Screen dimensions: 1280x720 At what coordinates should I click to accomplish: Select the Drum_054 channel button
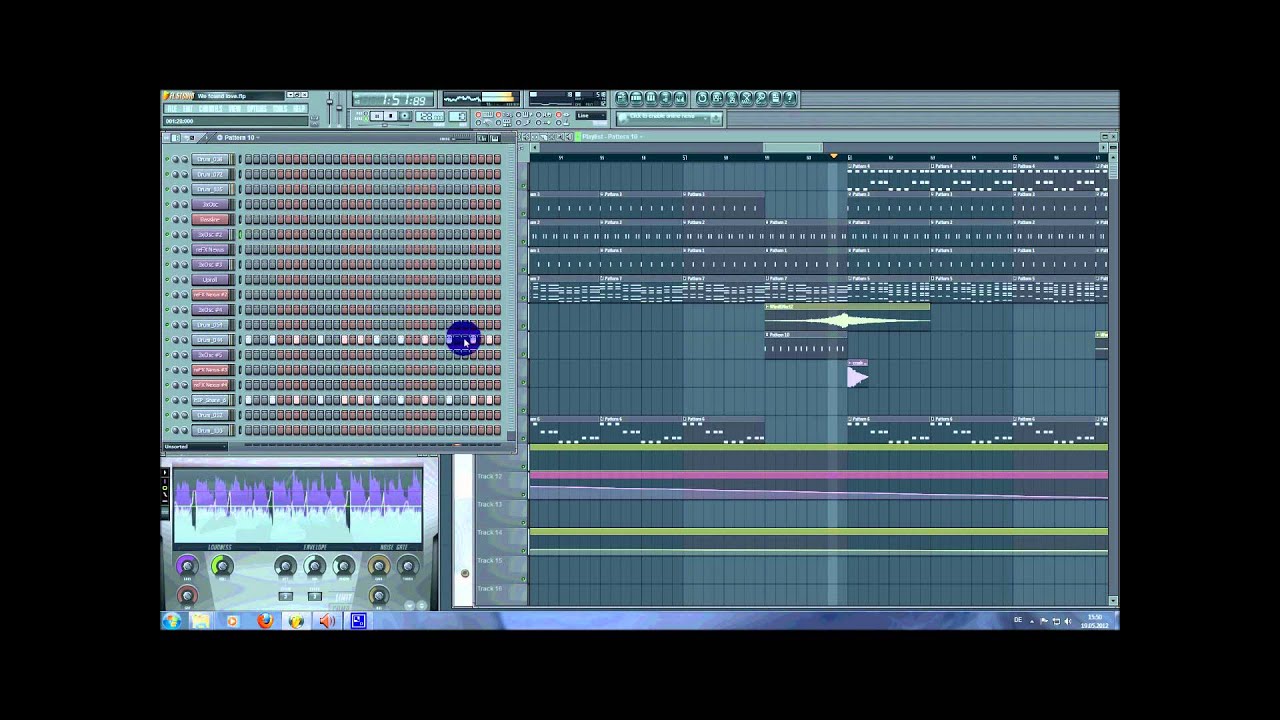click(x=210, y=325)
